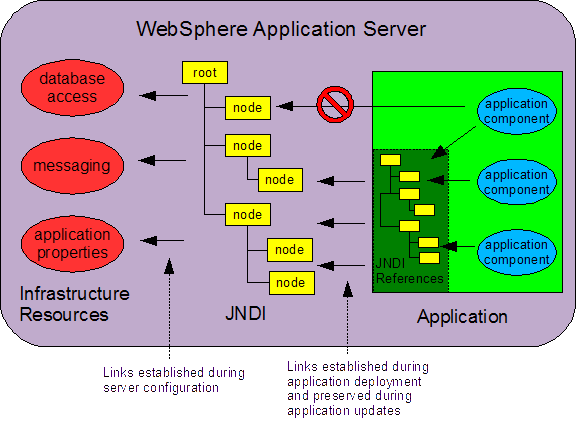Select the messaging red ellipse
Viewport: 576px width, 424px height.
(72, 166)
